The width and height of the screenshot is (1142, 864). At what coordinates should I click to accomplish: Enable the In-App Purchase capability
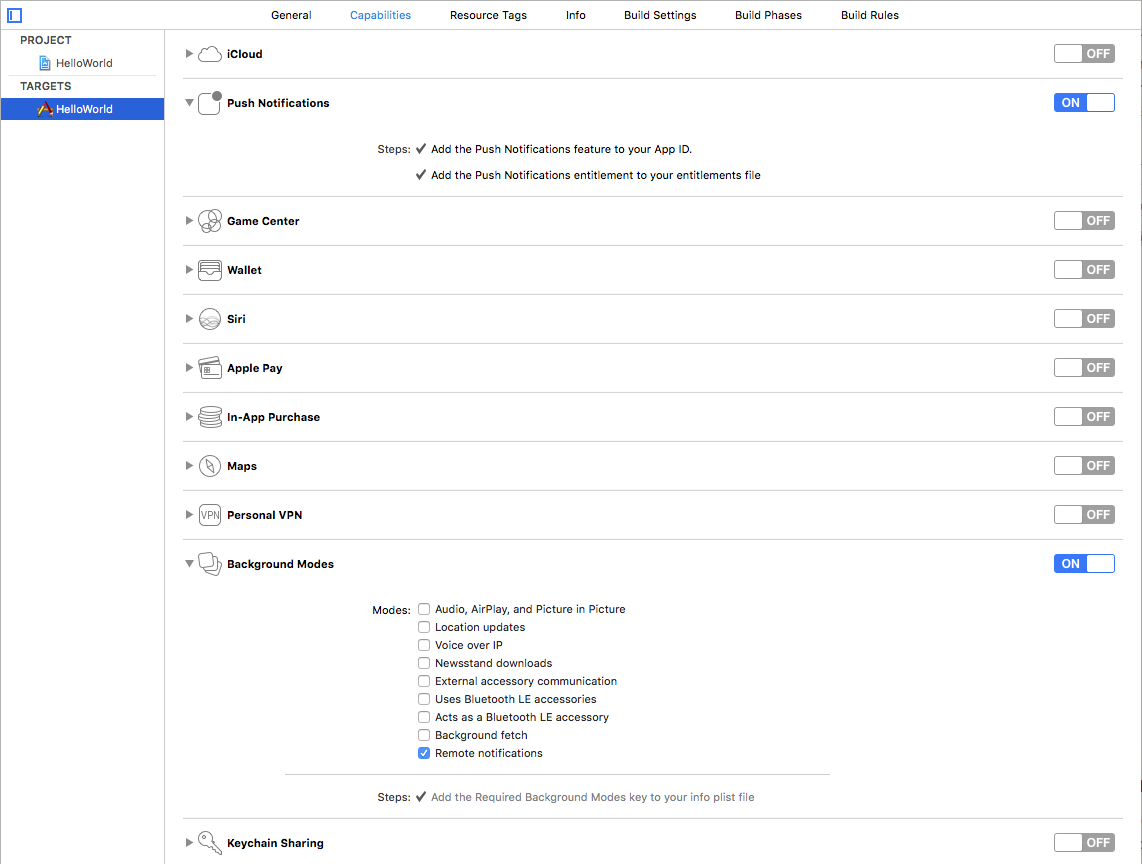click(x=1084, y=416)
